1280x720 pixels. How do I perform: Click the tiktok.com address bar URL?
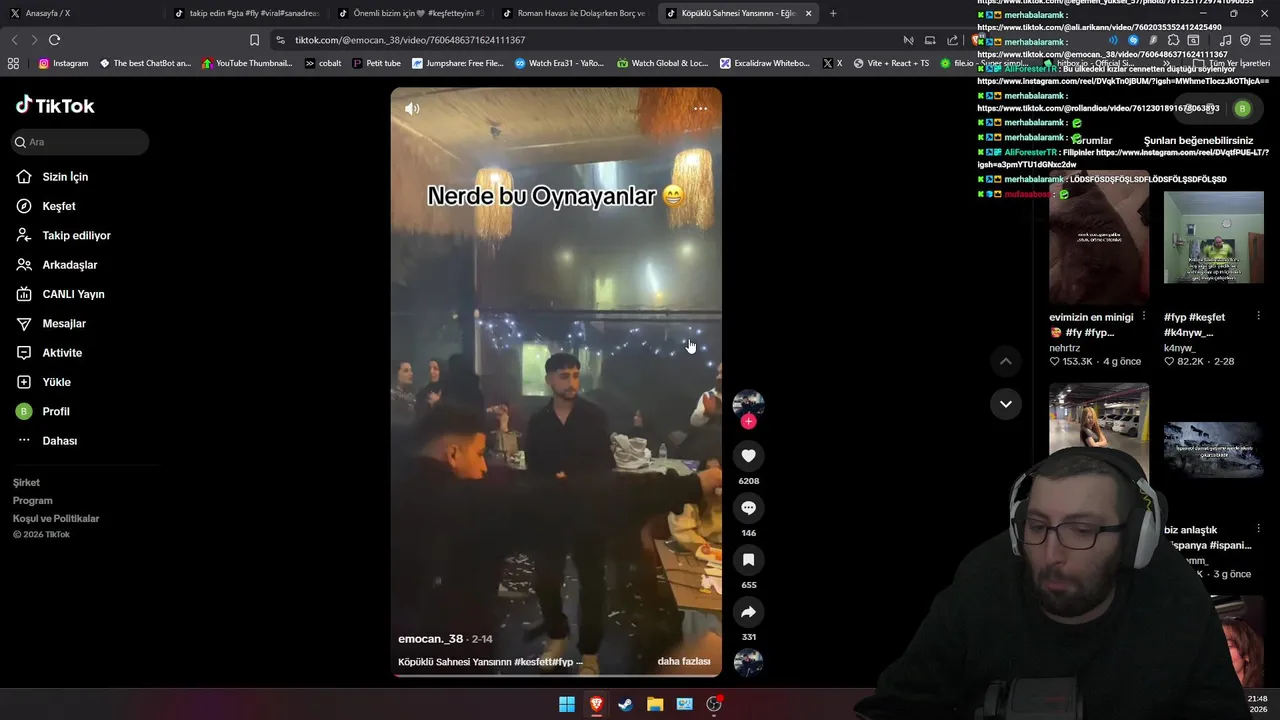[410, 40]
